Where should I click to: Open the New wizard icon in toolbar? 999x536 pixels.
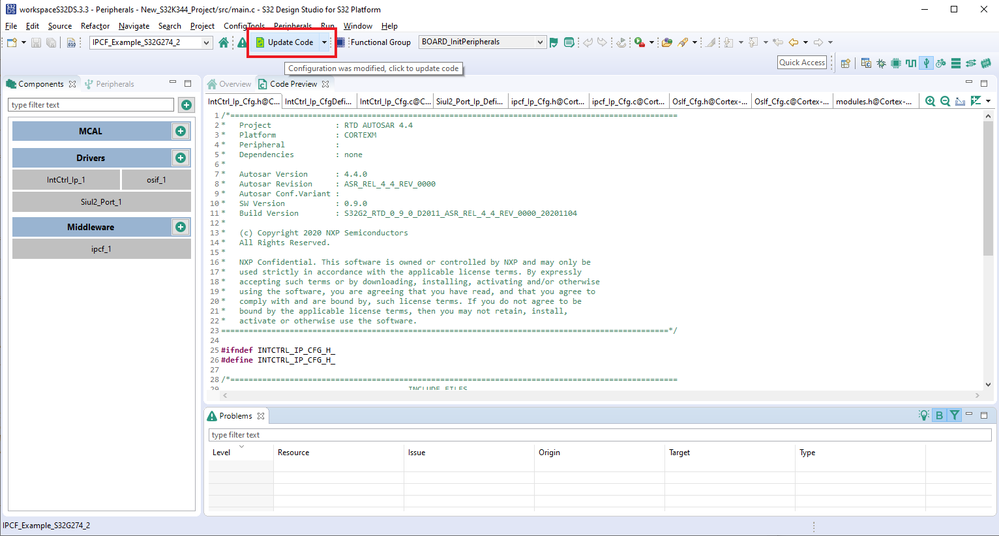11,42
